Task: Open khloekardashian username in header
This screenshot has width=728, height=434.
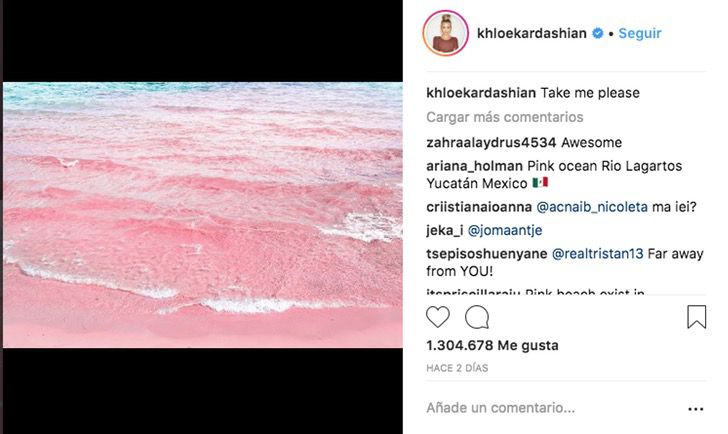Action: 532,33
